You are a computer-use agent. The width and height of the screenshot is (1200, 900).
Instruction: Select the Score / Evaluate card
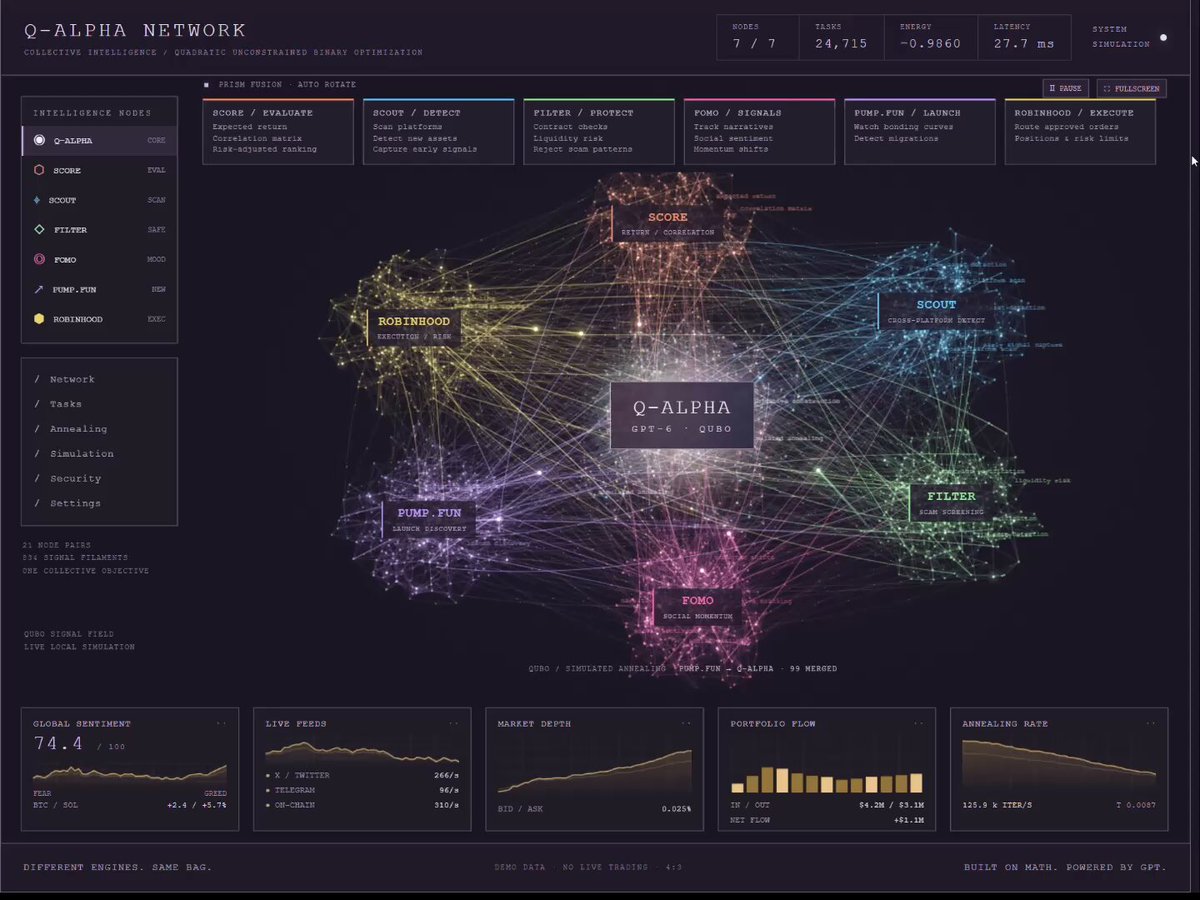pyautogui.click(x=278, y=131)
